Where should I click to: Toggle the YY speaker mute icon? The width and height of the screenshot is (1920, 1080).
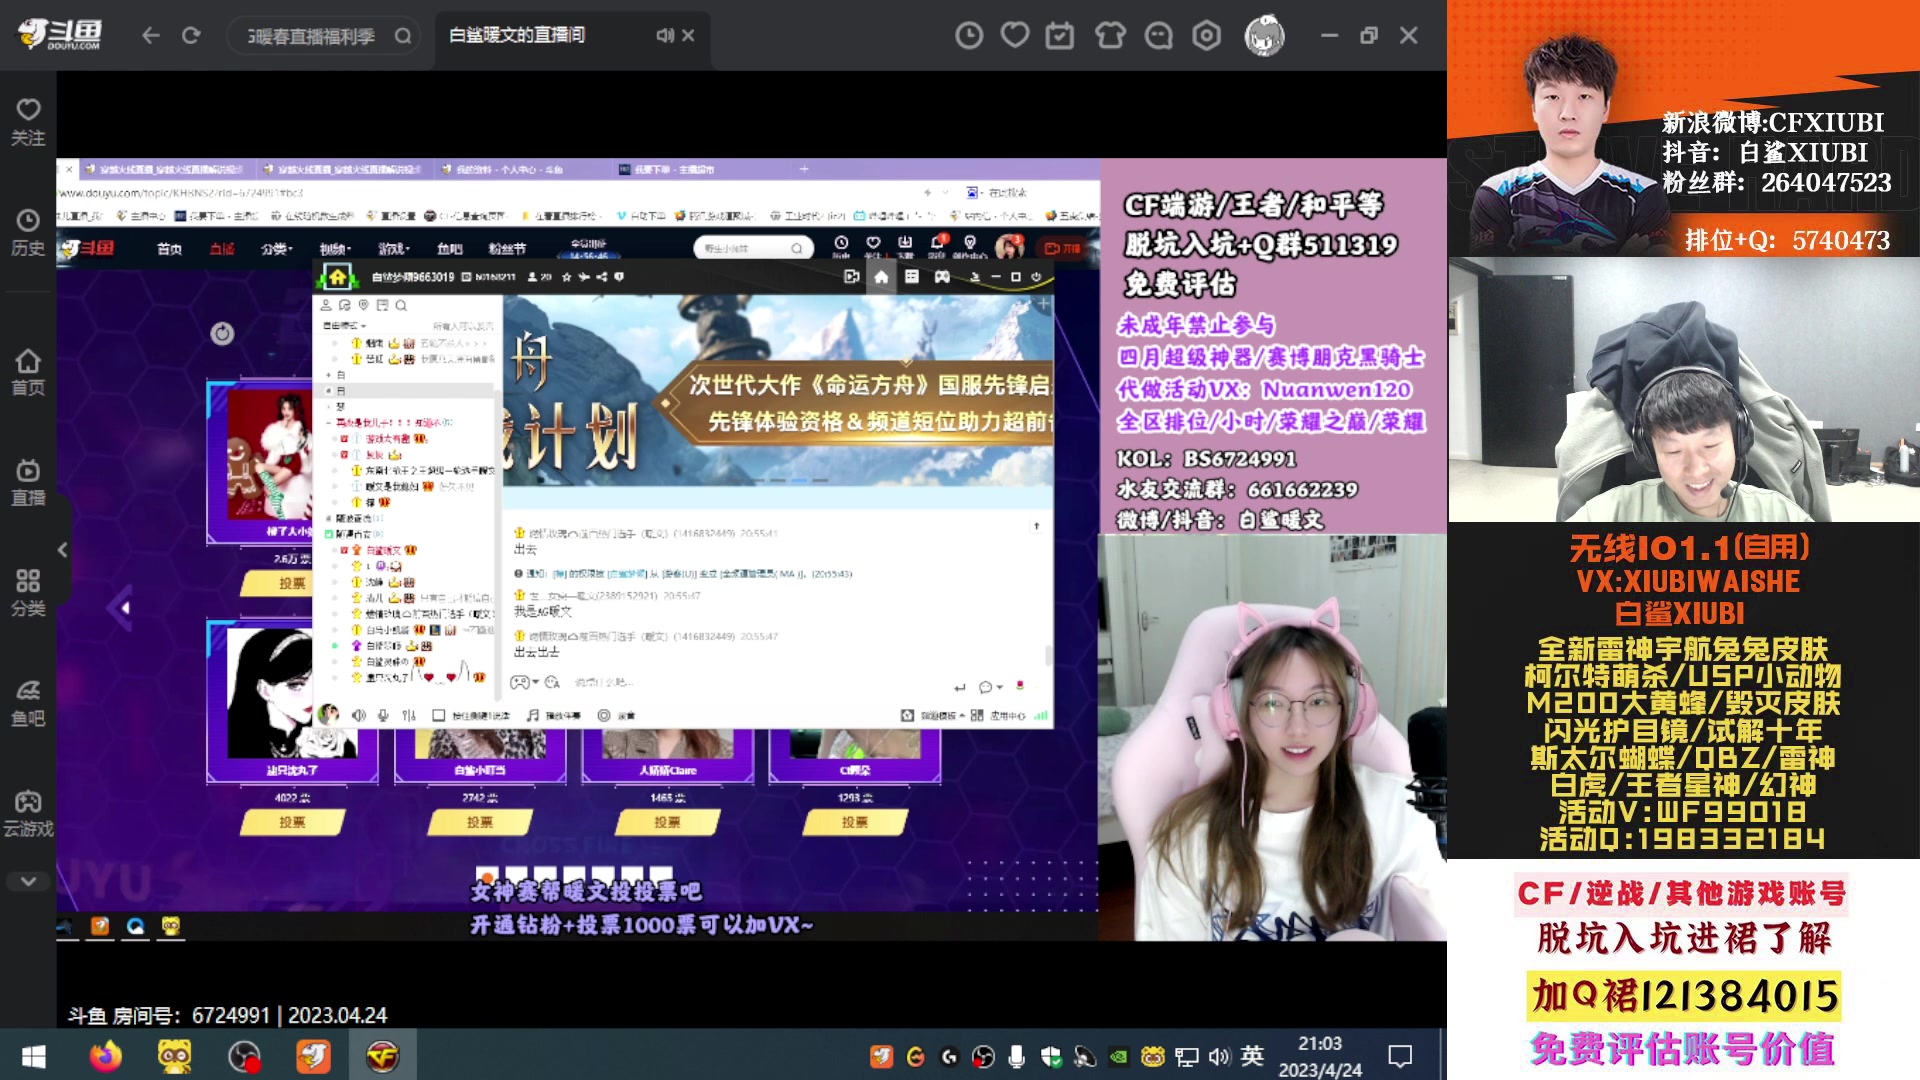click(x=358, y=715)
